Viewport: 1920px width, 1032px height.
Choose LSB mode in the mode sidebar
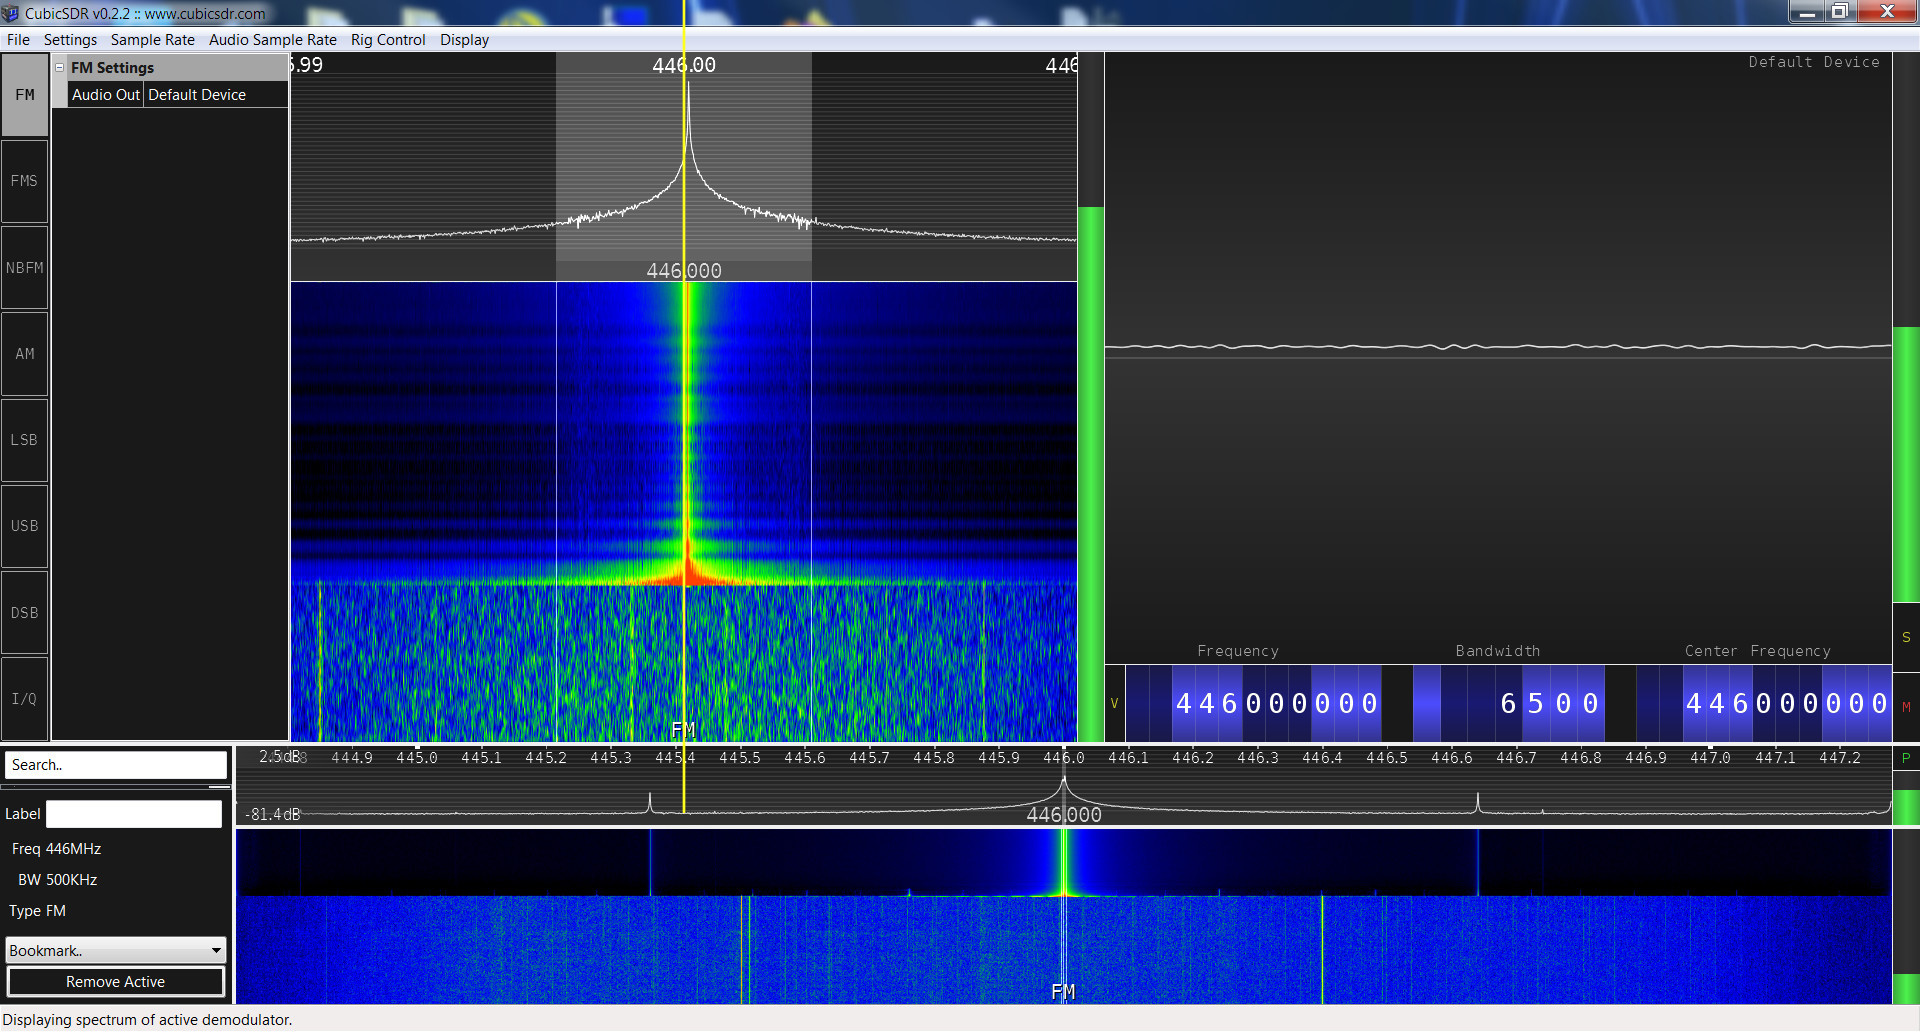pos(25,440)
